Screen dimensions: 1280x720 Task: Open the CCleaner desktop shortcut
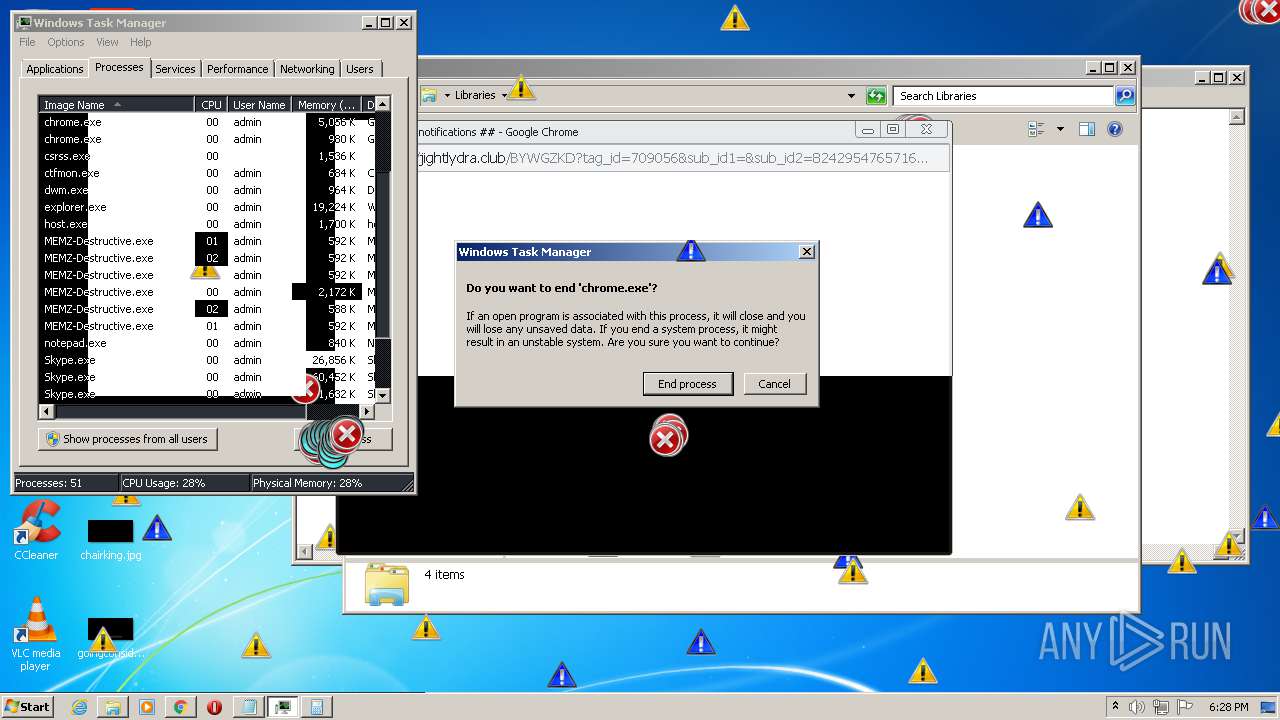click(x=36, y=530)
